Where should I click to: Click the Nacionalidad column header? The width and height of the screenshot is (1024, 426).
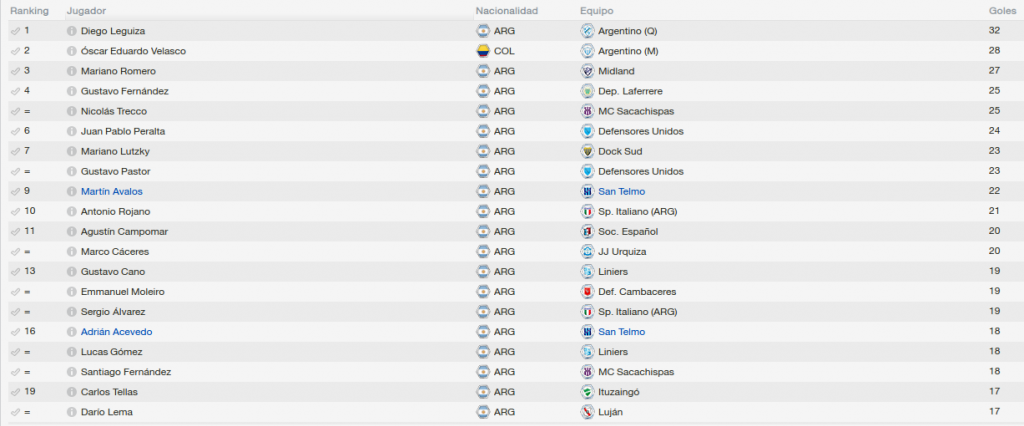click(507, 11)
